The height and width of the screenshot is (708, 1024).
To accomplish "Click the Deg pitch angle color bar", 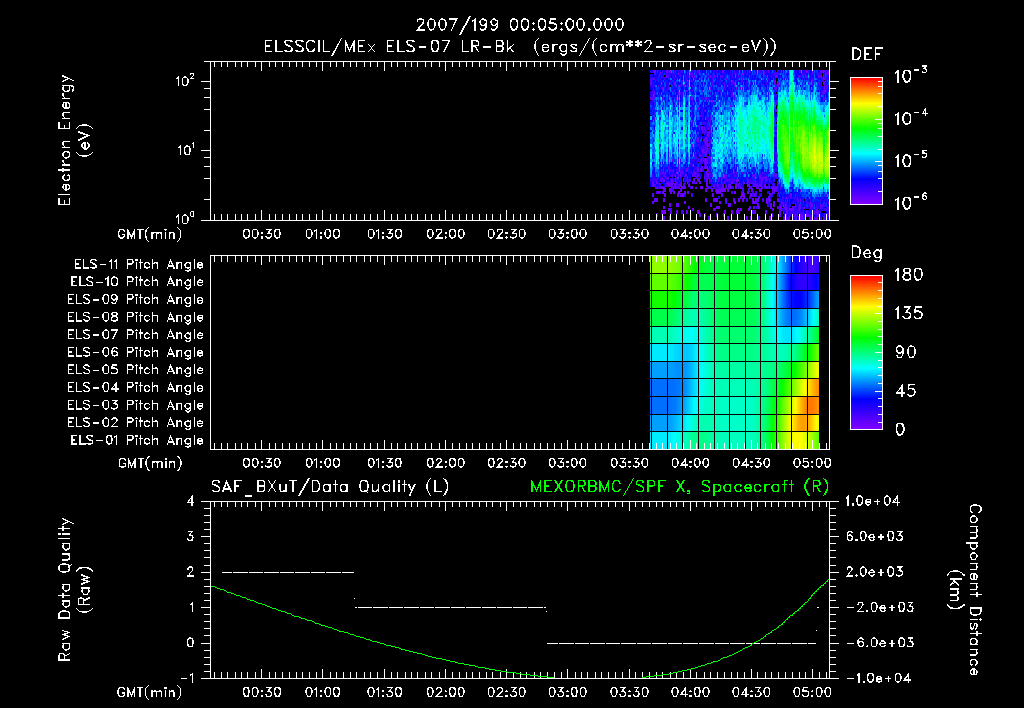I will (866, 352).
